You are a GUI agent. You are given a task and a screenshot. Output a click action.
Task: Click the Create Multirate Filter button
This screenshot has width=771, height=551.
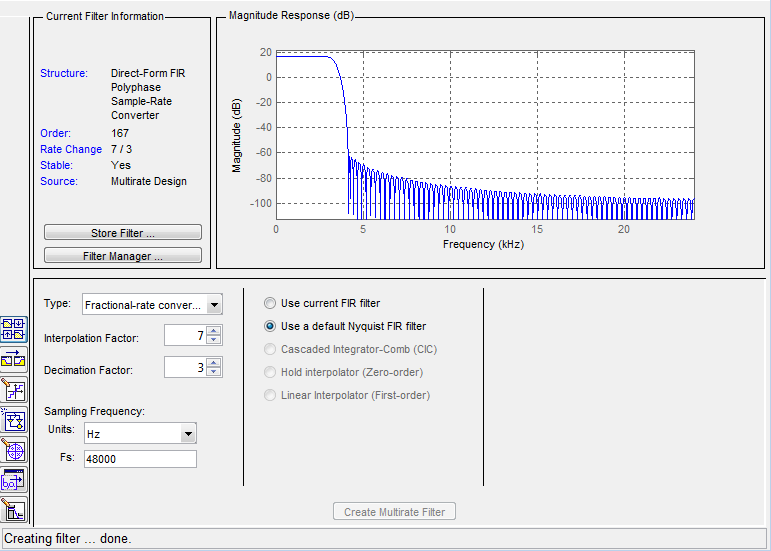point(394,512)
